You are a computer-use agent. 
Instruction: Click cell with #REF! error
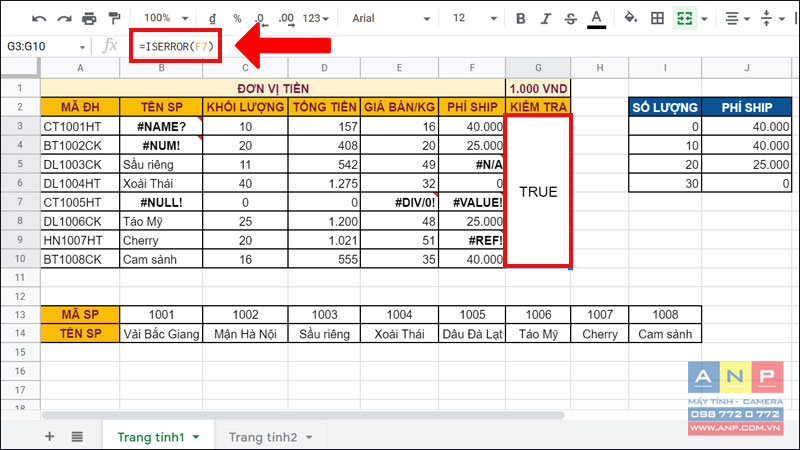coord(472,240)
